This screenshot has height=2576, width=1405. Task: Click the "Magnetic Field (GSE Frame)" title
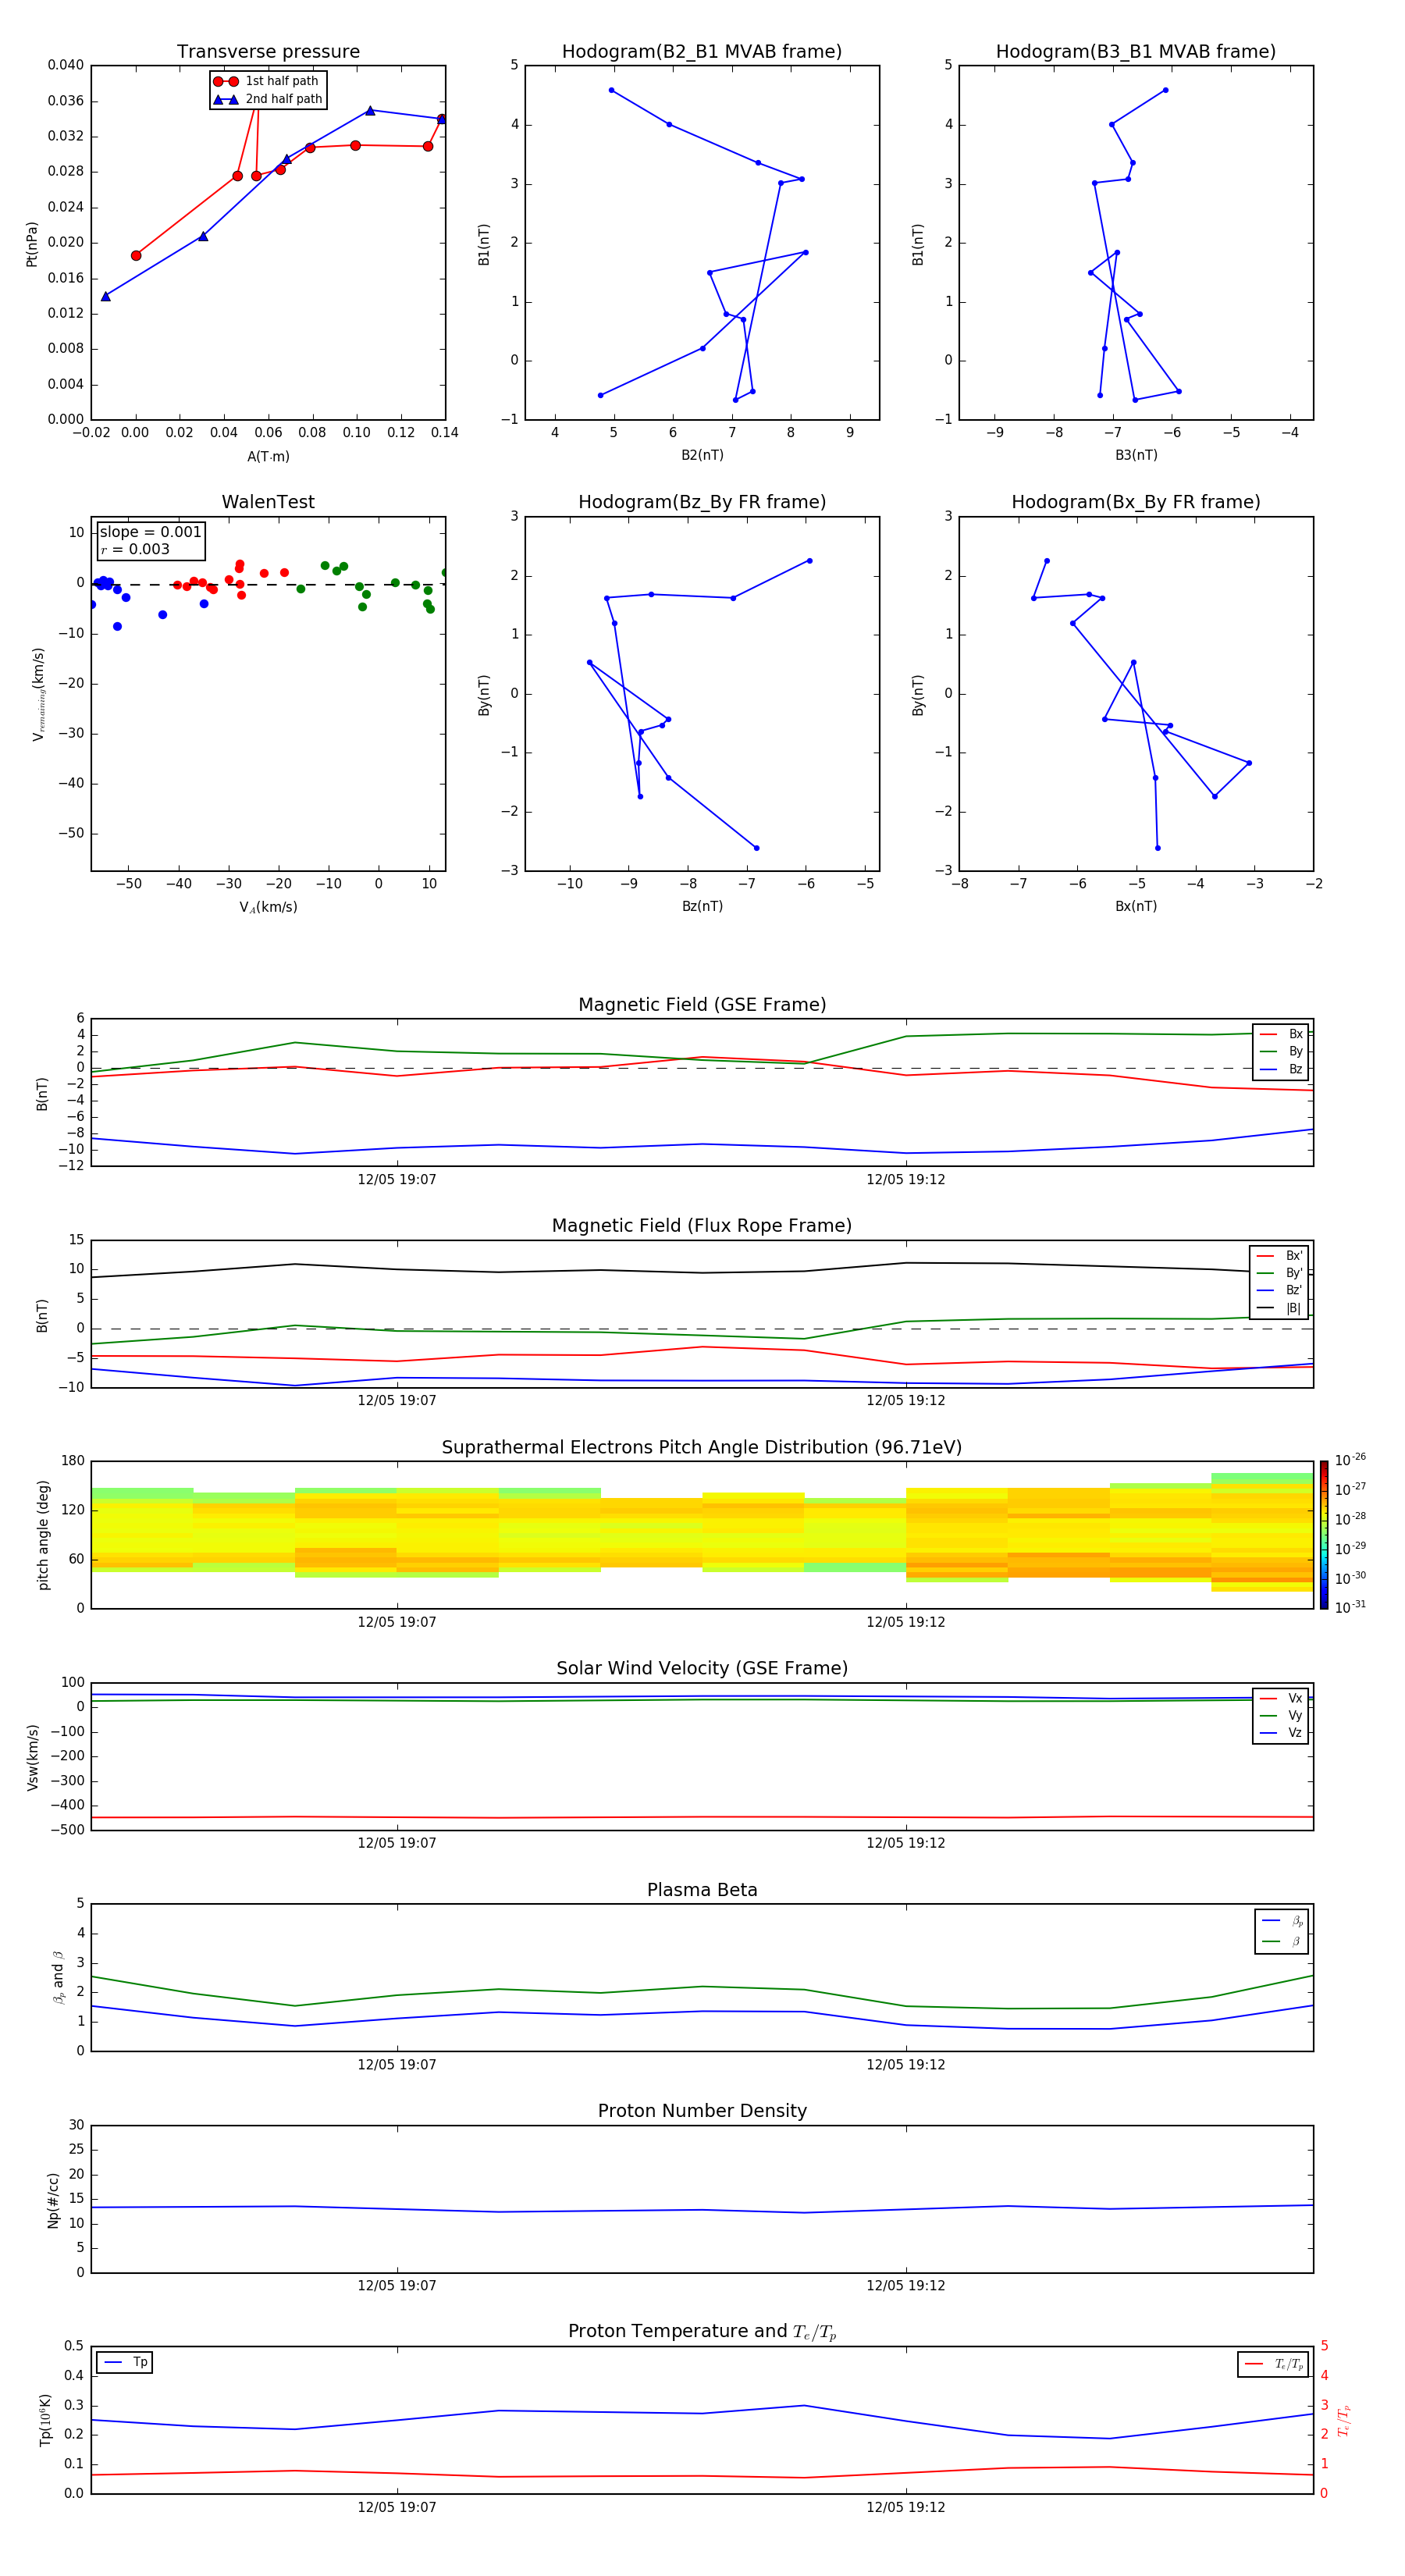tap(702, 1005)
